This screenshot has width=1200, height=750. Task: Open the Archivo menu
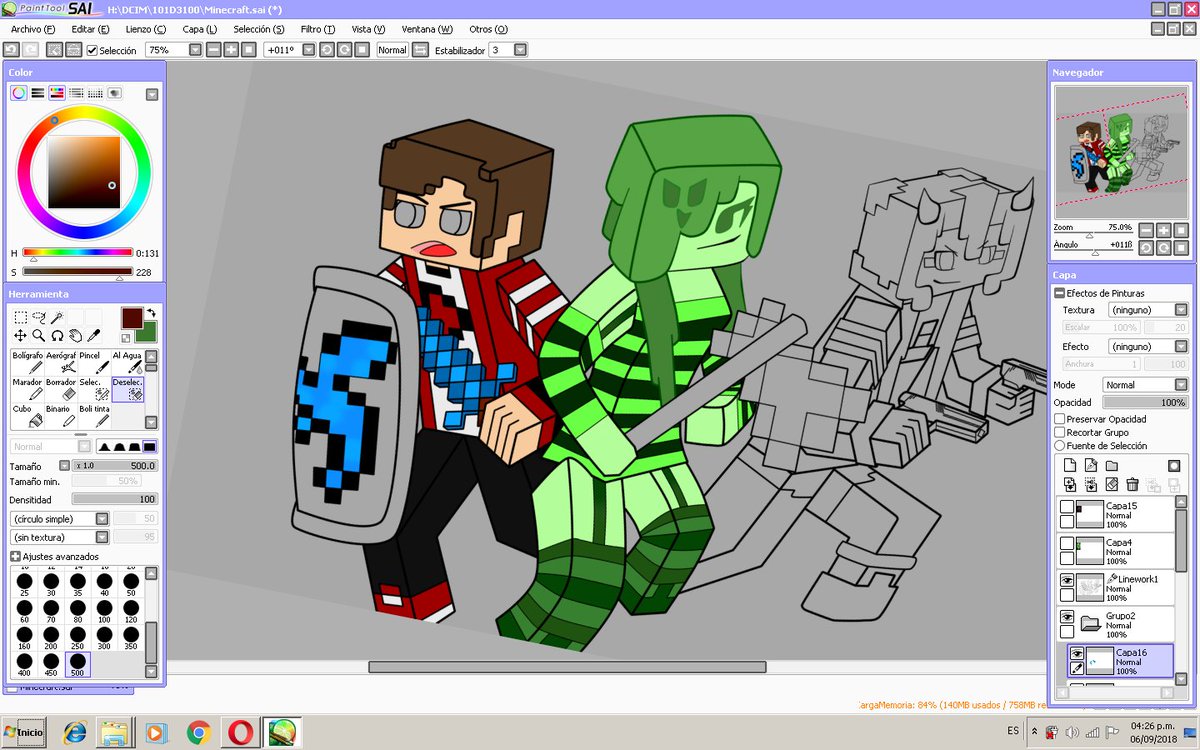32,29
